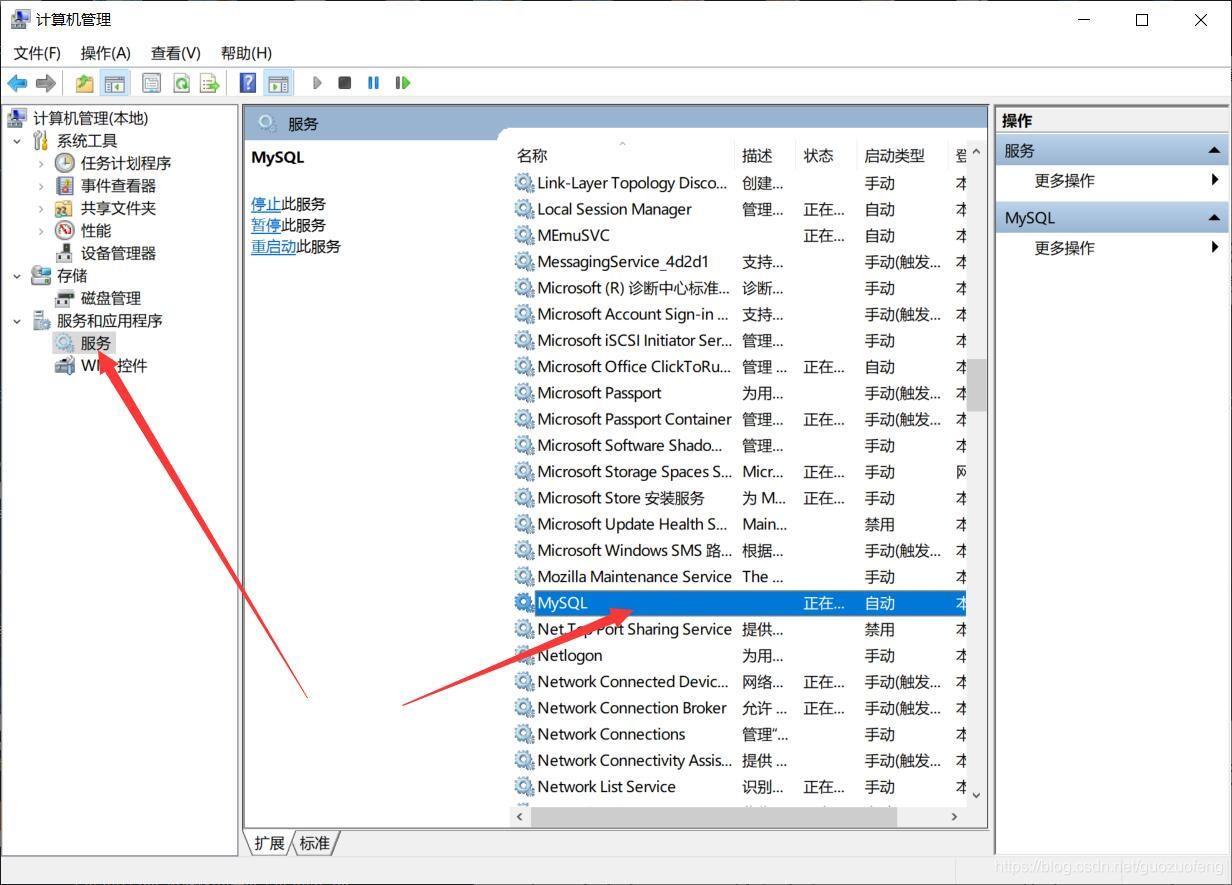
Task: Select the Network List Service row
Action: pos(739,787)
